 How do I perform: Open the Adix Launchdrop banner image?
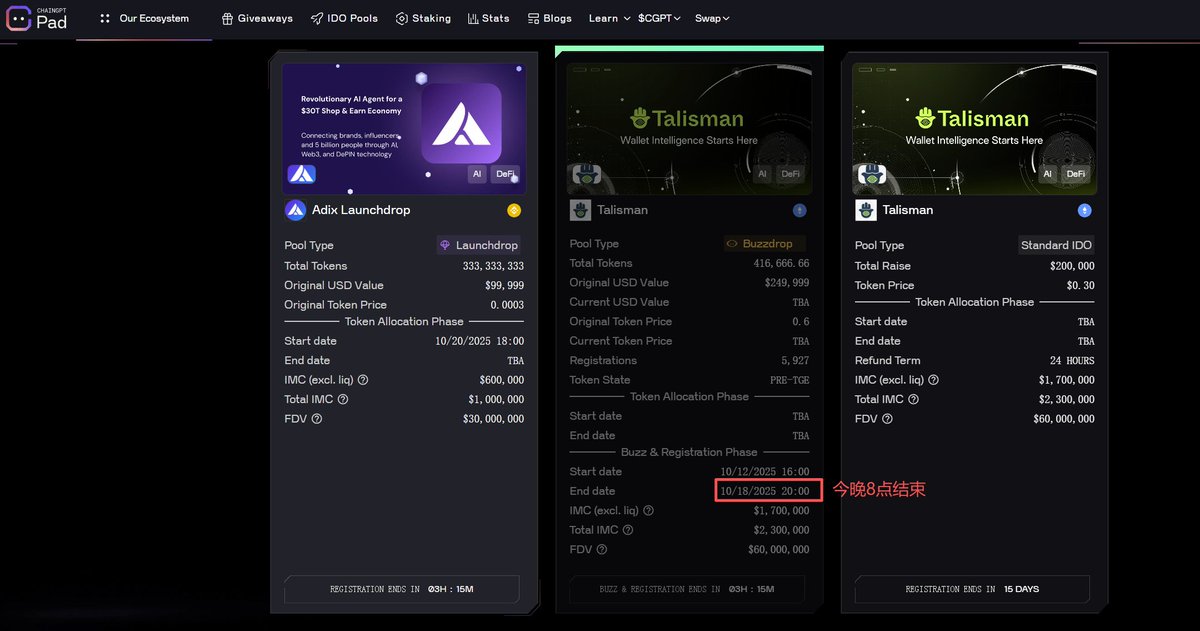pyautogui.click(x=404, y=128)
